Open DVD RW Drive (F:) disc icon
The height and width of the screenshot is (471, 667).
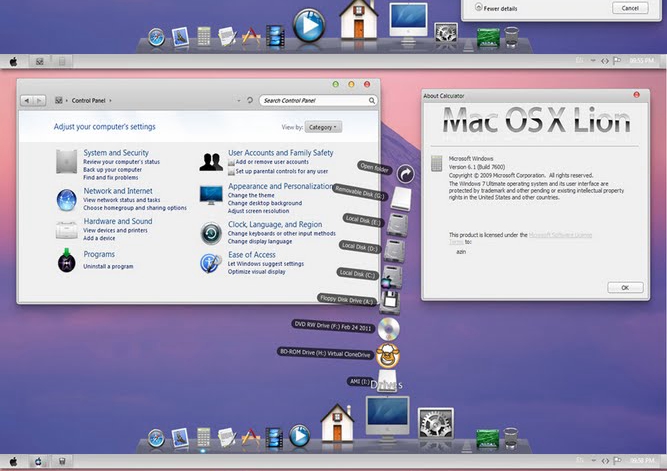click(389, 329)
